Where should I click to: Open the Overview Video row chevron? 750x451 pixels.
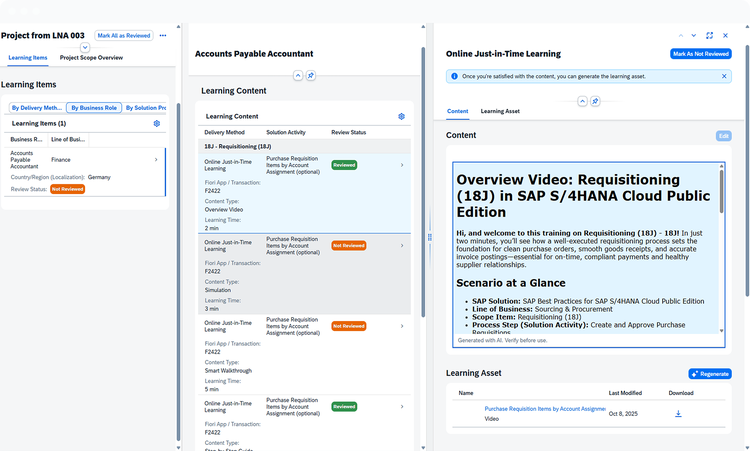click(402, 165)
